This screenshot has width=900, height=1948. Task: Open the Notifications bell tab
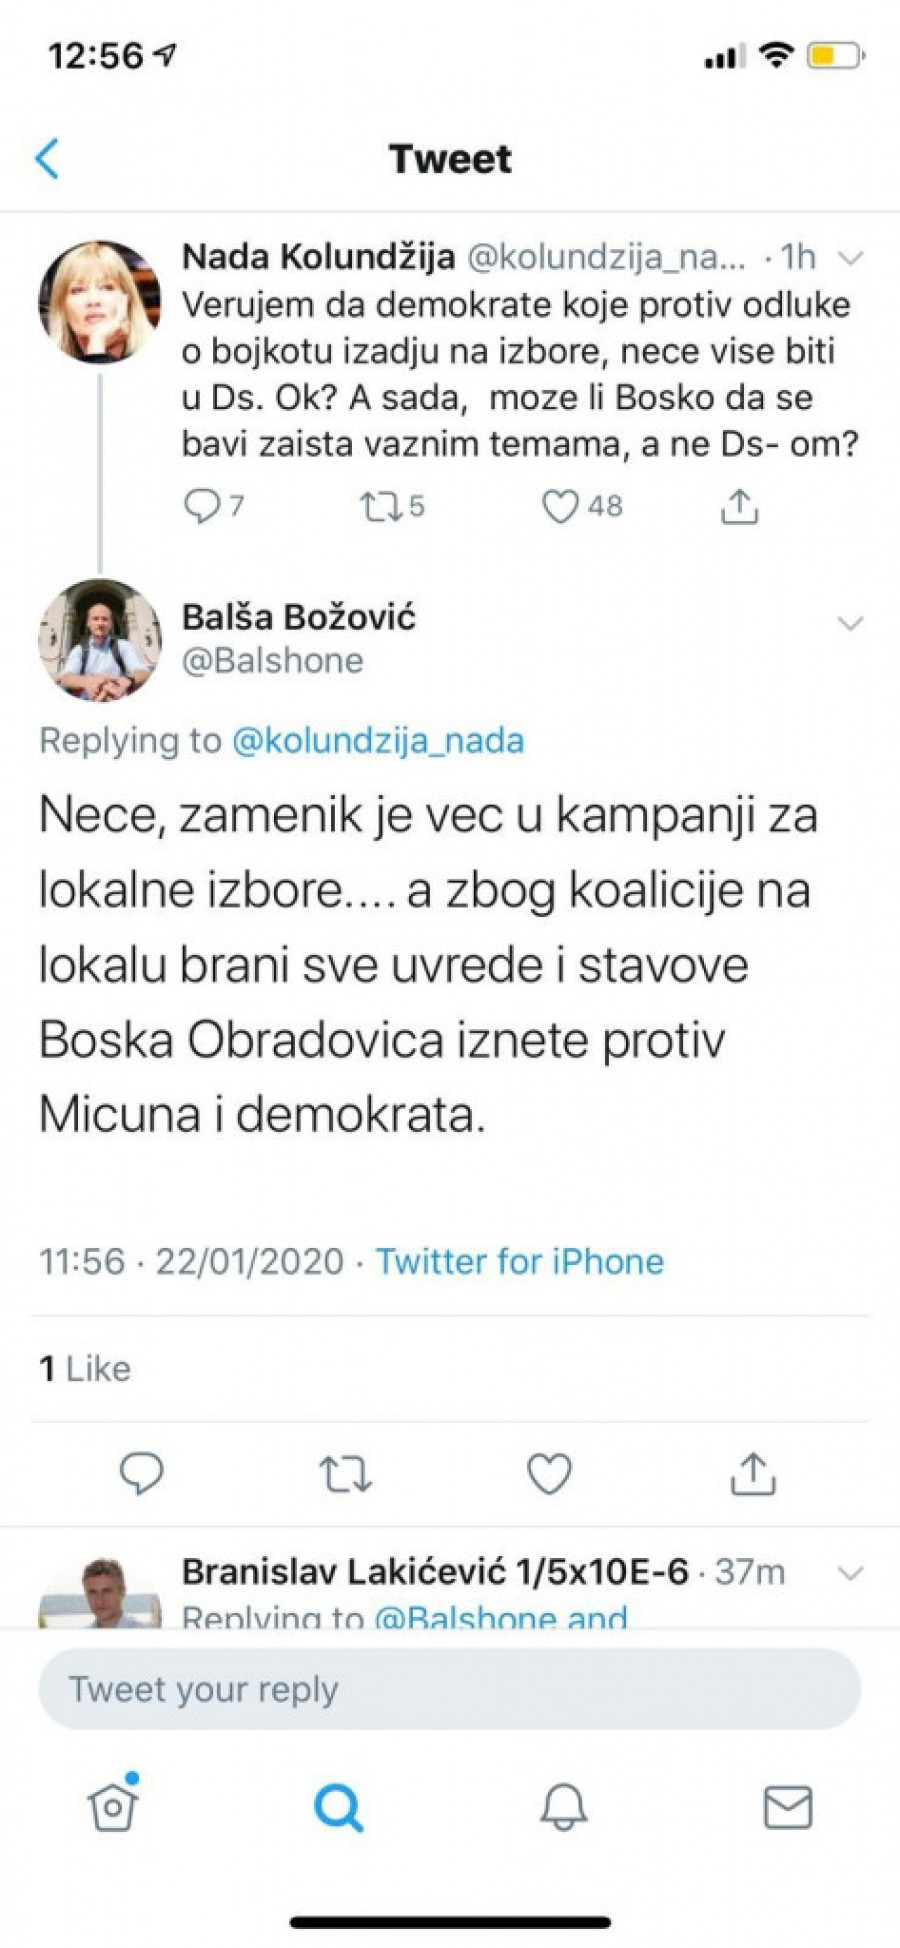click(x=564, y=1806)
